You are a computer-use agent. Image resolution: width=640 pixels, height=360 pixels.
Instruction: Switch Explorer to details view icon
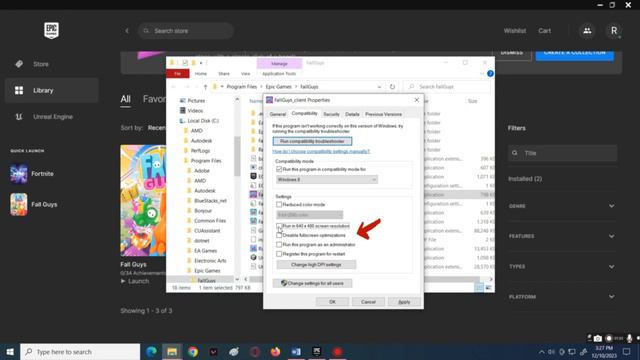pos(479,288)
